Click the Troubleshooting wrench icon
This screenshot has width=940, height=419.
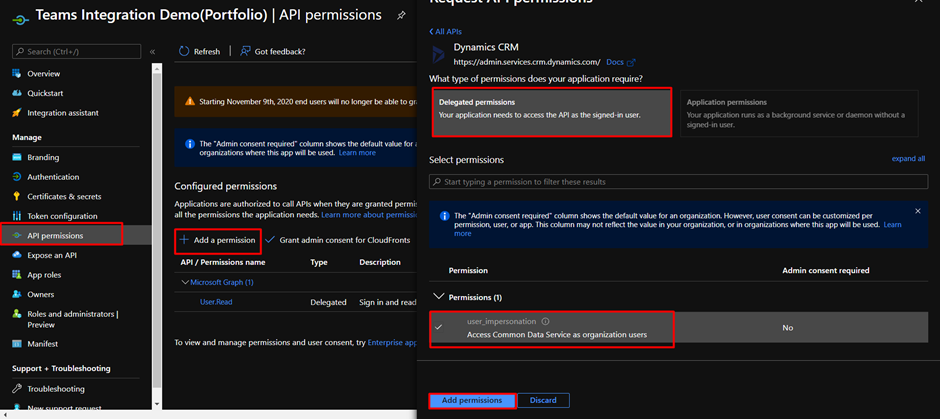[x=17, y=388]
